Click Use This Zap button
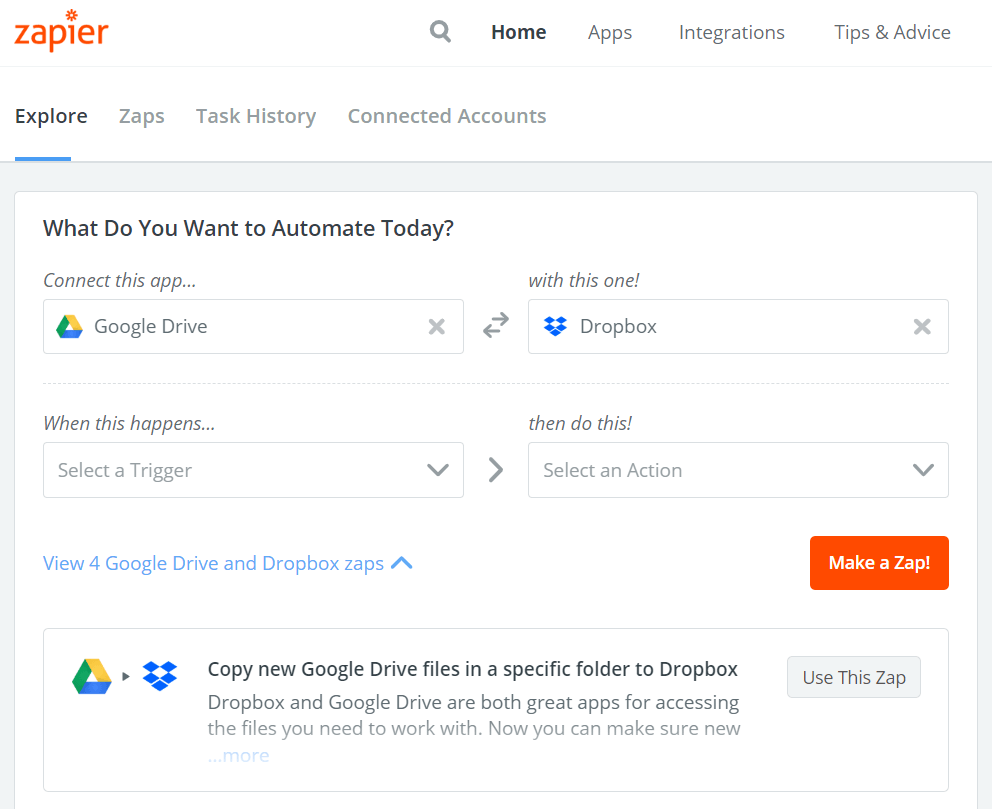 point(854,677)
